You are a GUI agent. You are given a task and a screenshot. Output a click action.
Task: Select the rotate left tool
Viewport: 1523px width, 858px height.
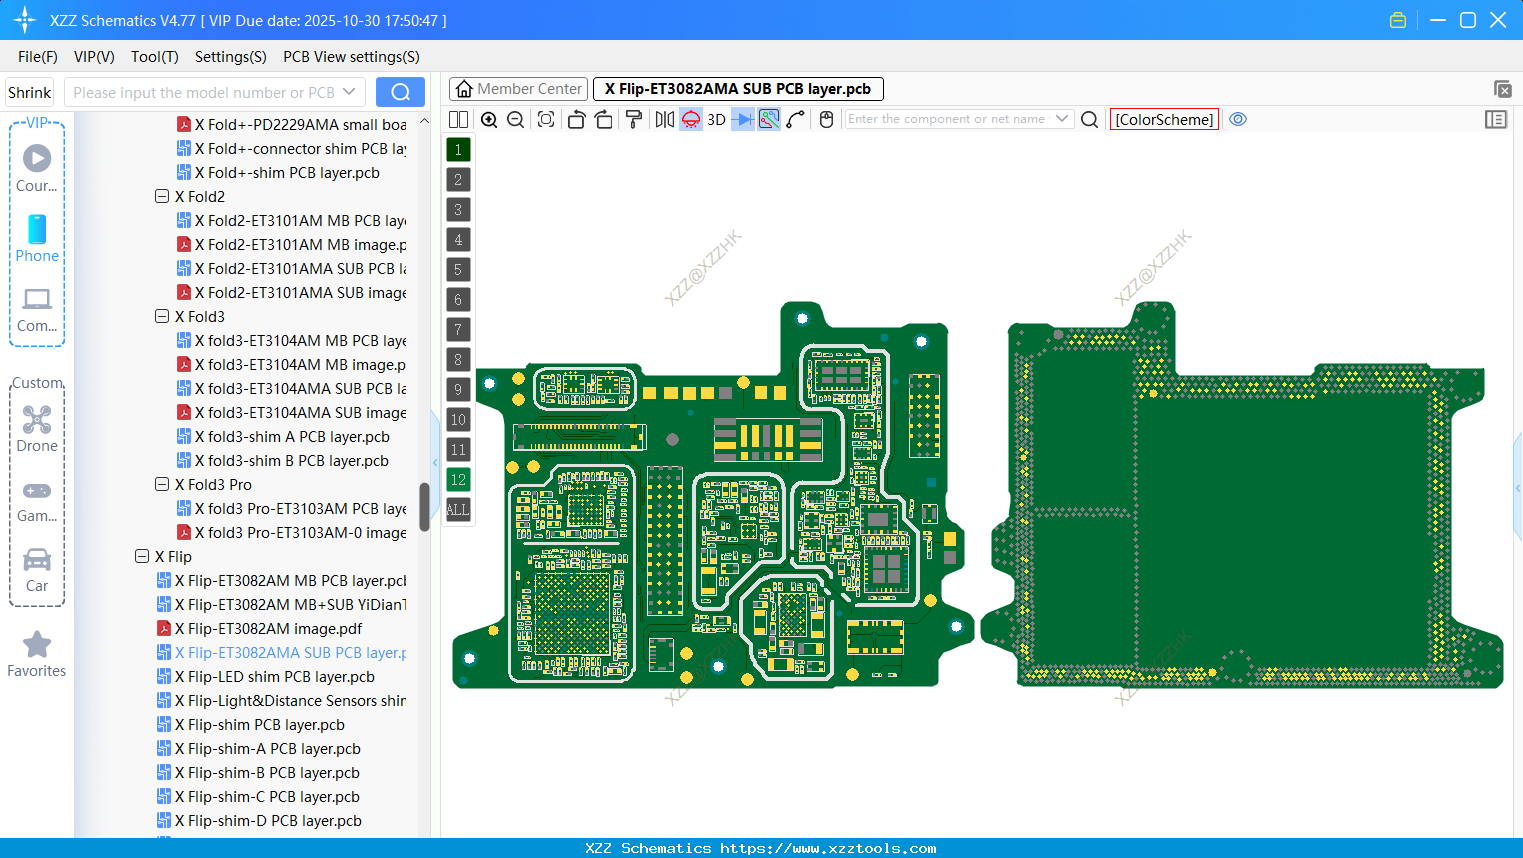tap(577, 119)
